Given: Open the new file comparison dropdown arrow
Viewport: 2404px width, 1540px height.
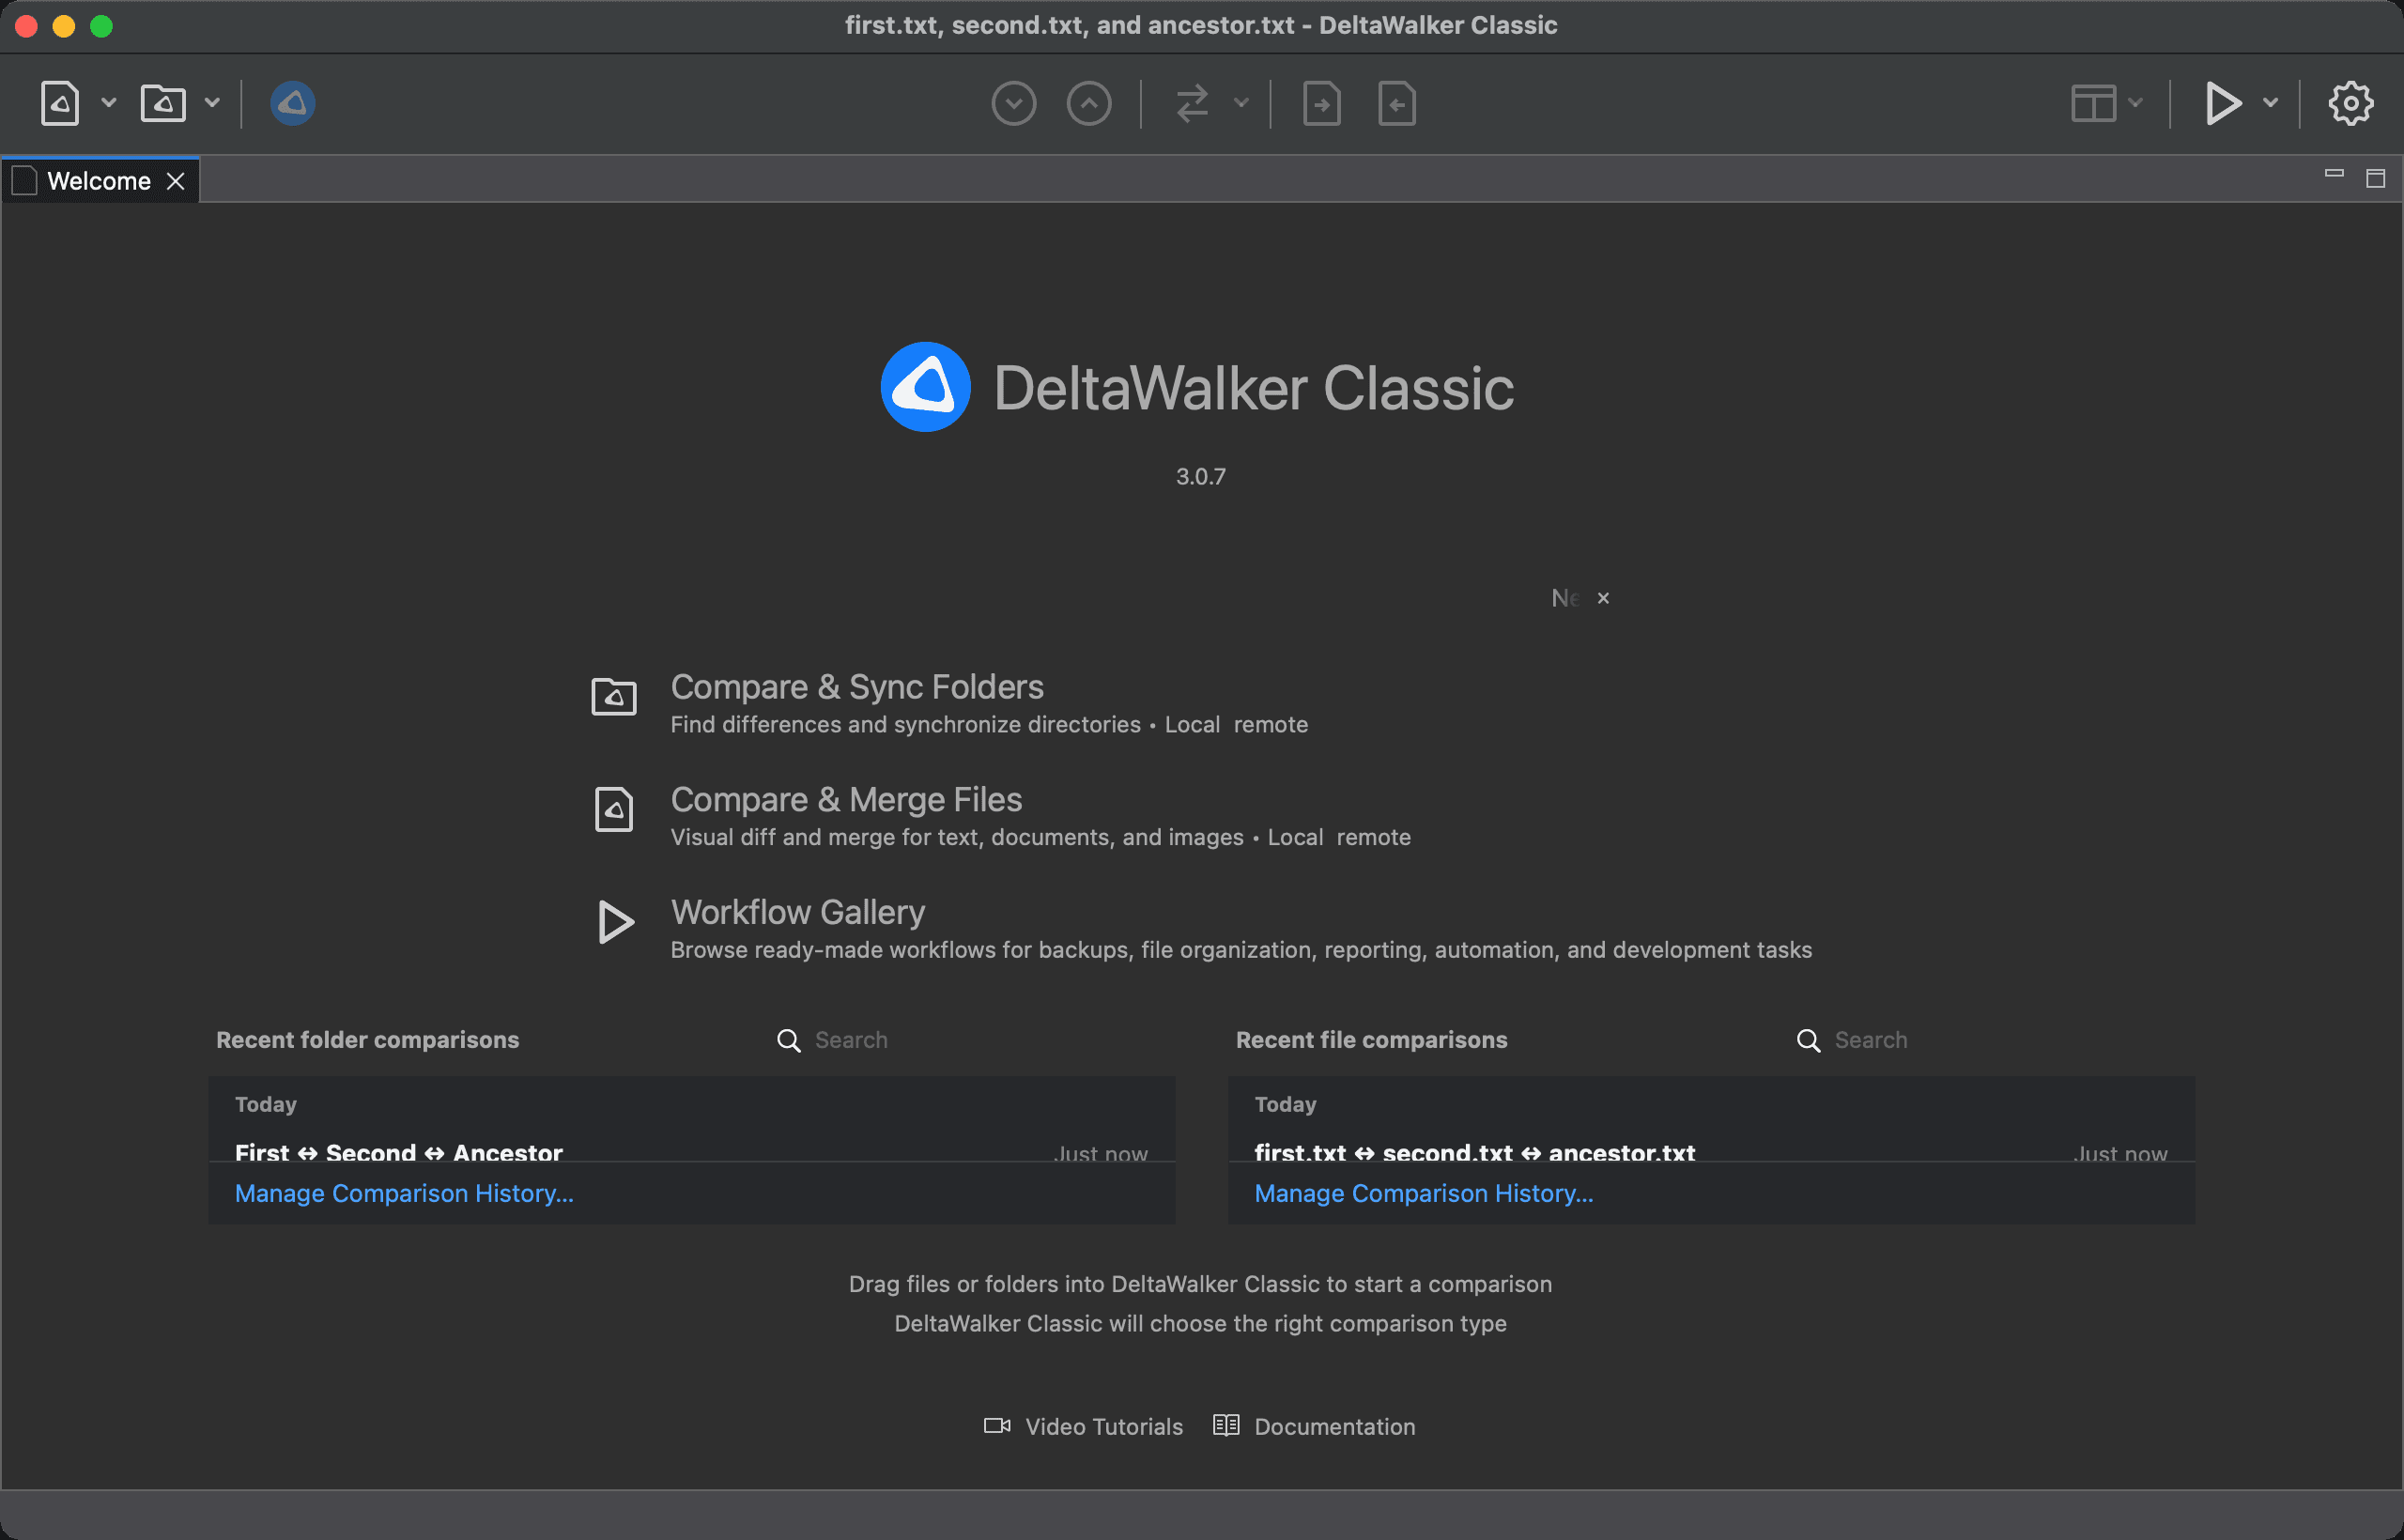Looking at the screenshot, I should (108, 102).
